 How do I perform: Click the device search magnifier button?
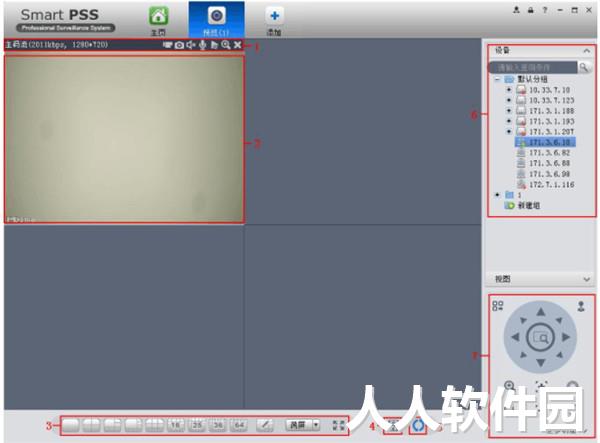coord(584,67)
